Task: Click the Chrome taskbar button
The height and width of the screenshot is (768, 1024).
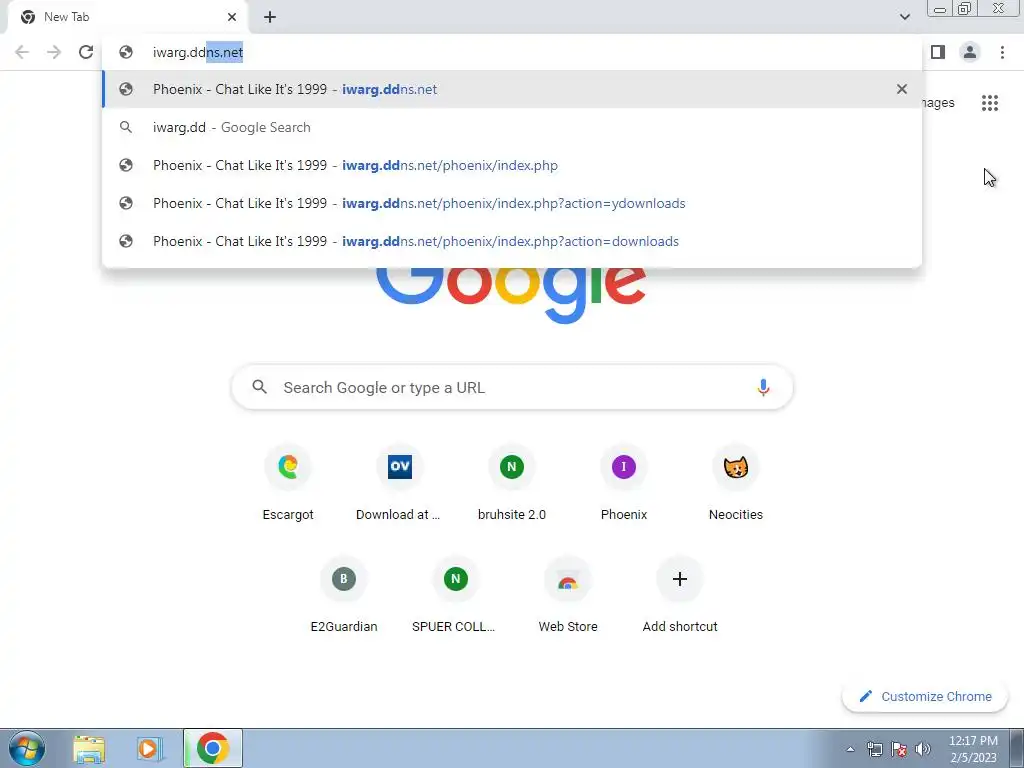Action: click(213, 748)
